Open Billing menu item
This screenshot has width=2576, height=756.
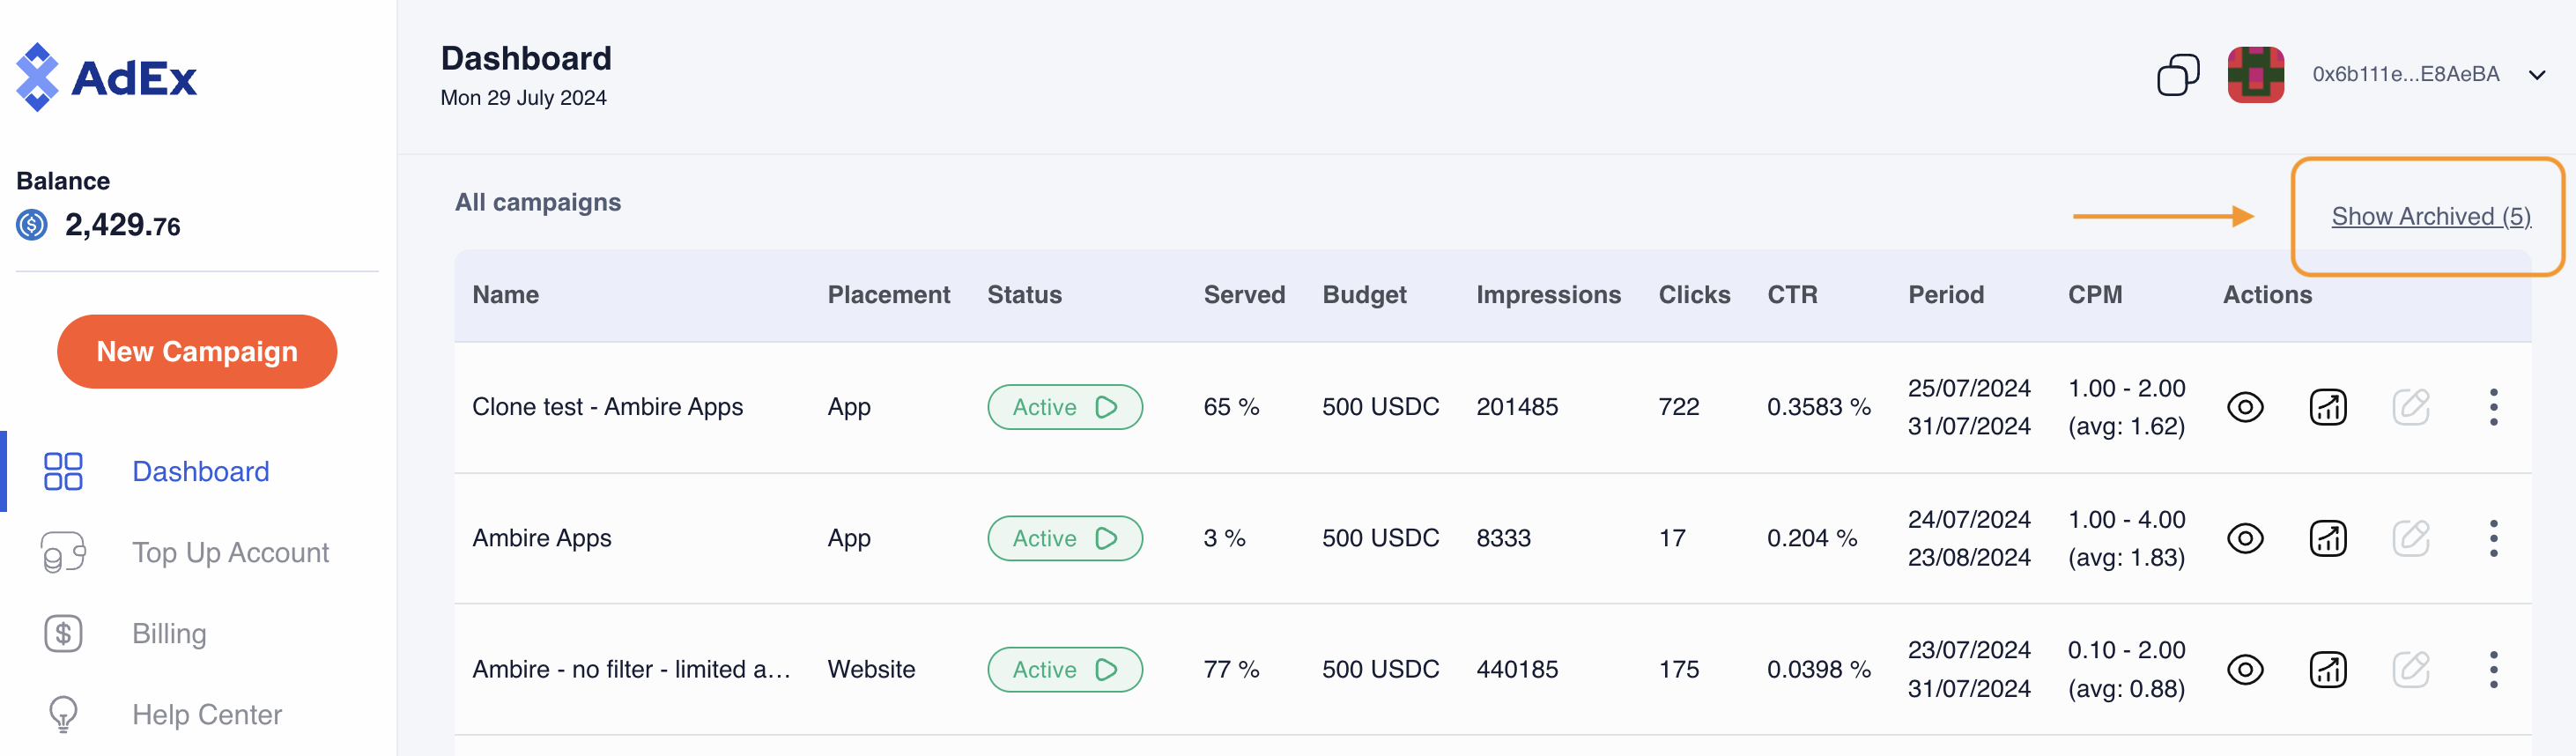click(169, 633)
